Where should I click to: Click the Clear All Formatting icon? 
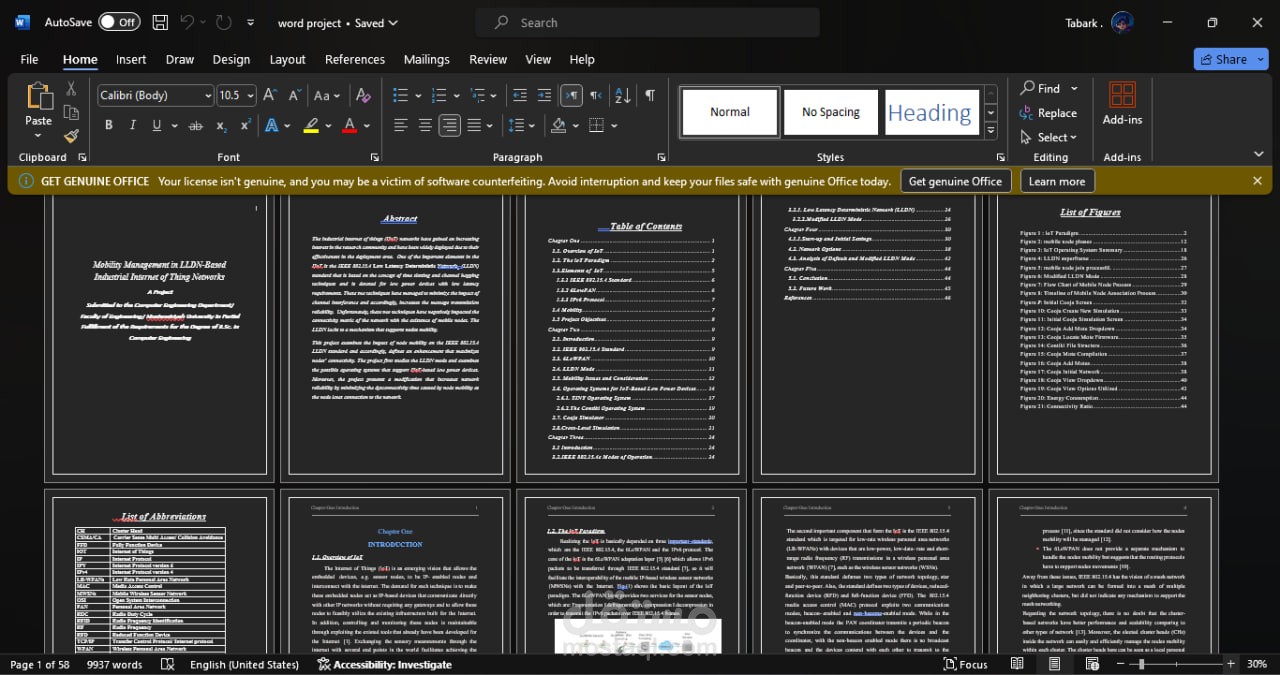coord(363,95)
